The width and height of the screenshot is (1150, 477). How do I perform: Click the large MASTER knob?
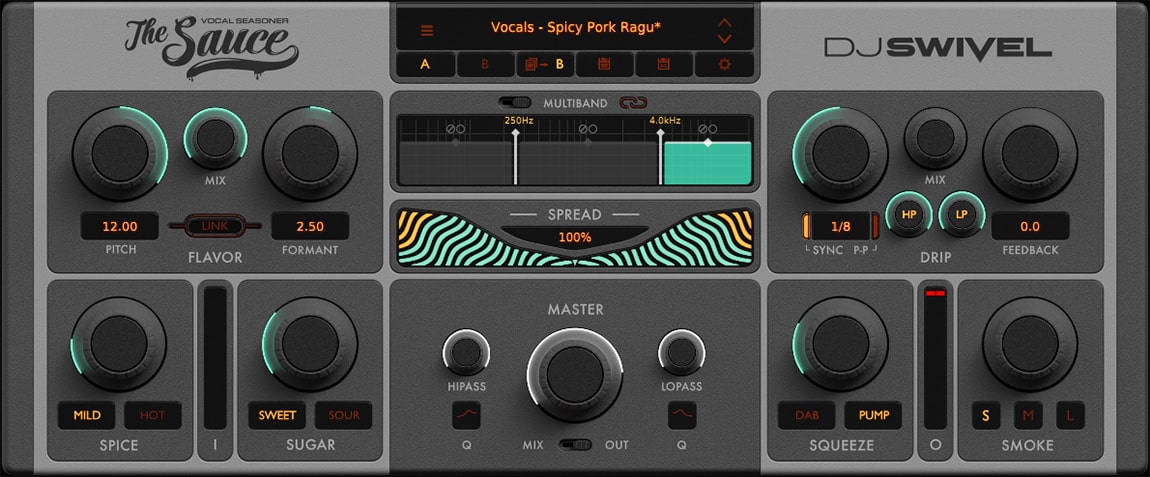coord(575,375)
